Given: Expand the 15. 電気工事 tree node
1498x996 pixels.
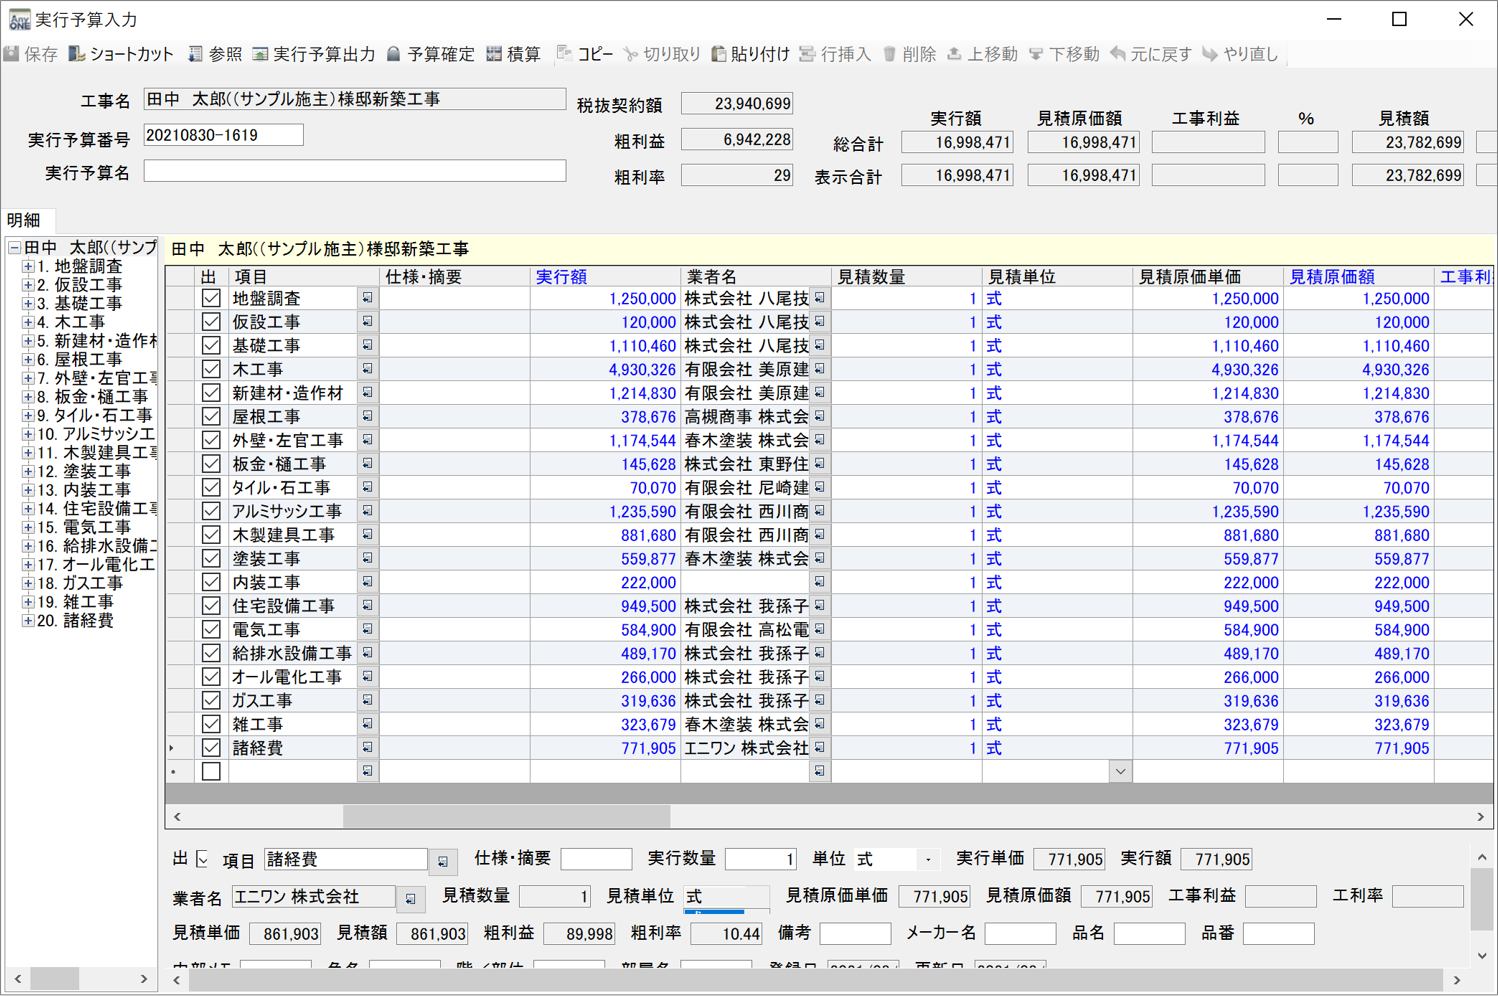Looking at the screenshot, I should click(28, 527).
